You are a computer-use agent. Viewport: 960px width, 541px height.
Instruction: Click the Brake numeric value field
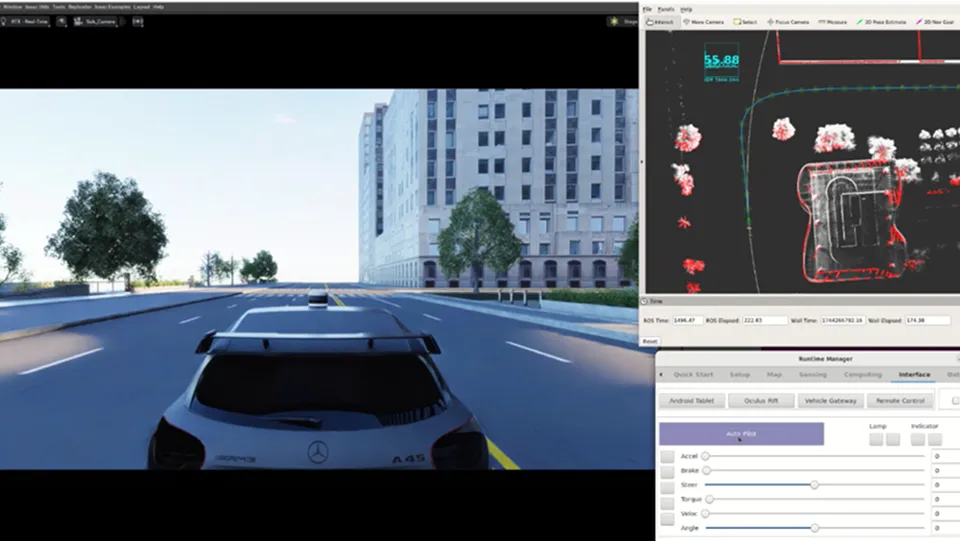[945, 471]
